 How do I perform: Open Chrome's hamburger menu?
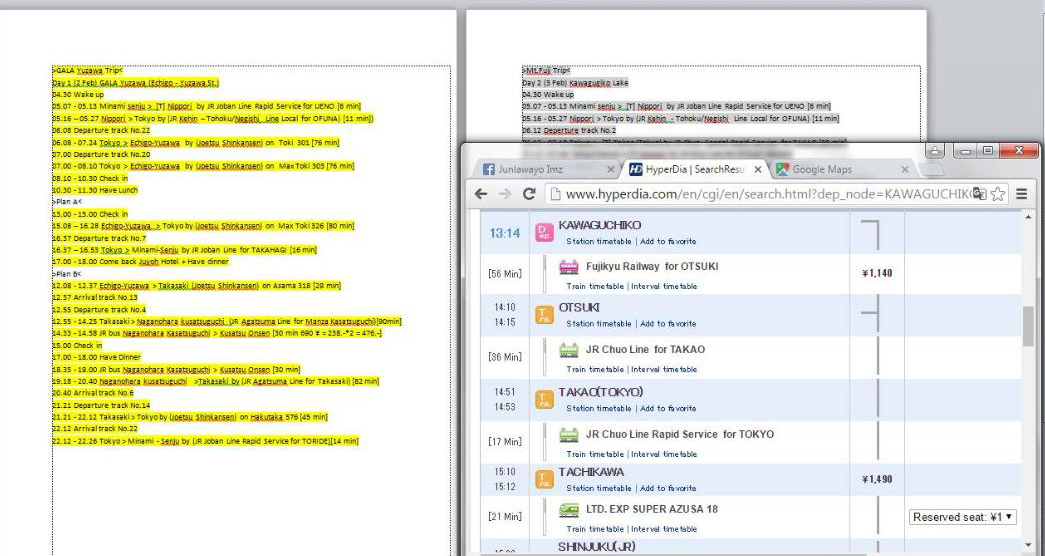[1021, 194]
